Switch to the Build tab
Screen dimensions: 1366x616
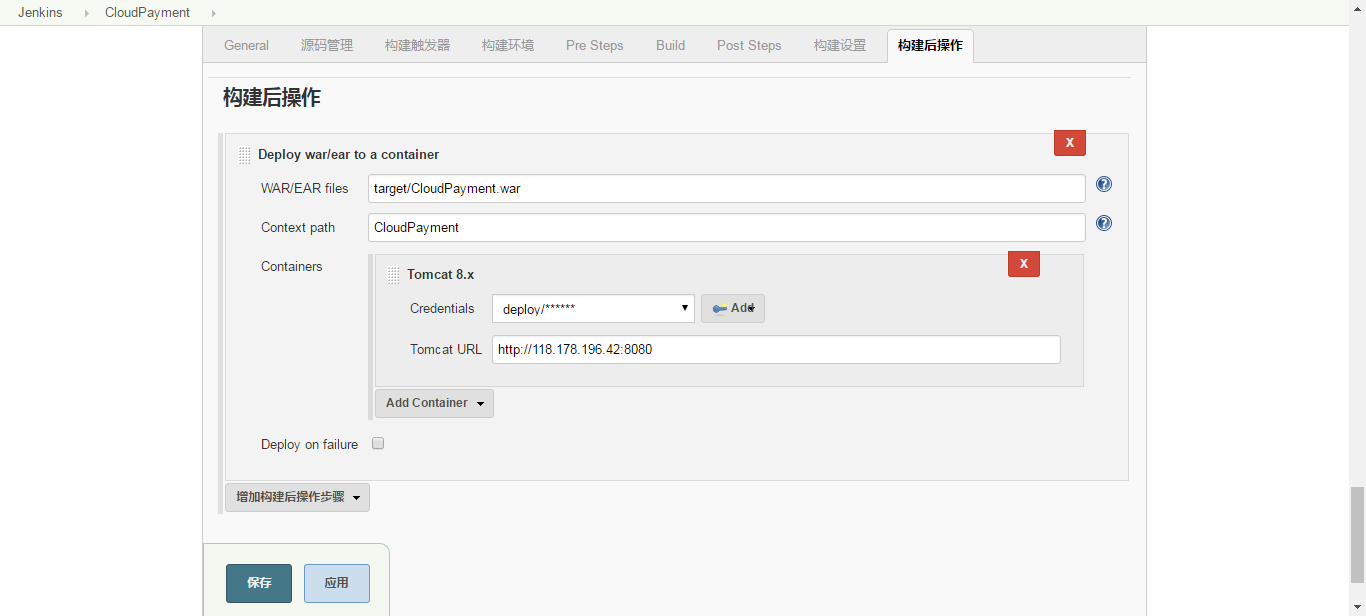(670, 45)
